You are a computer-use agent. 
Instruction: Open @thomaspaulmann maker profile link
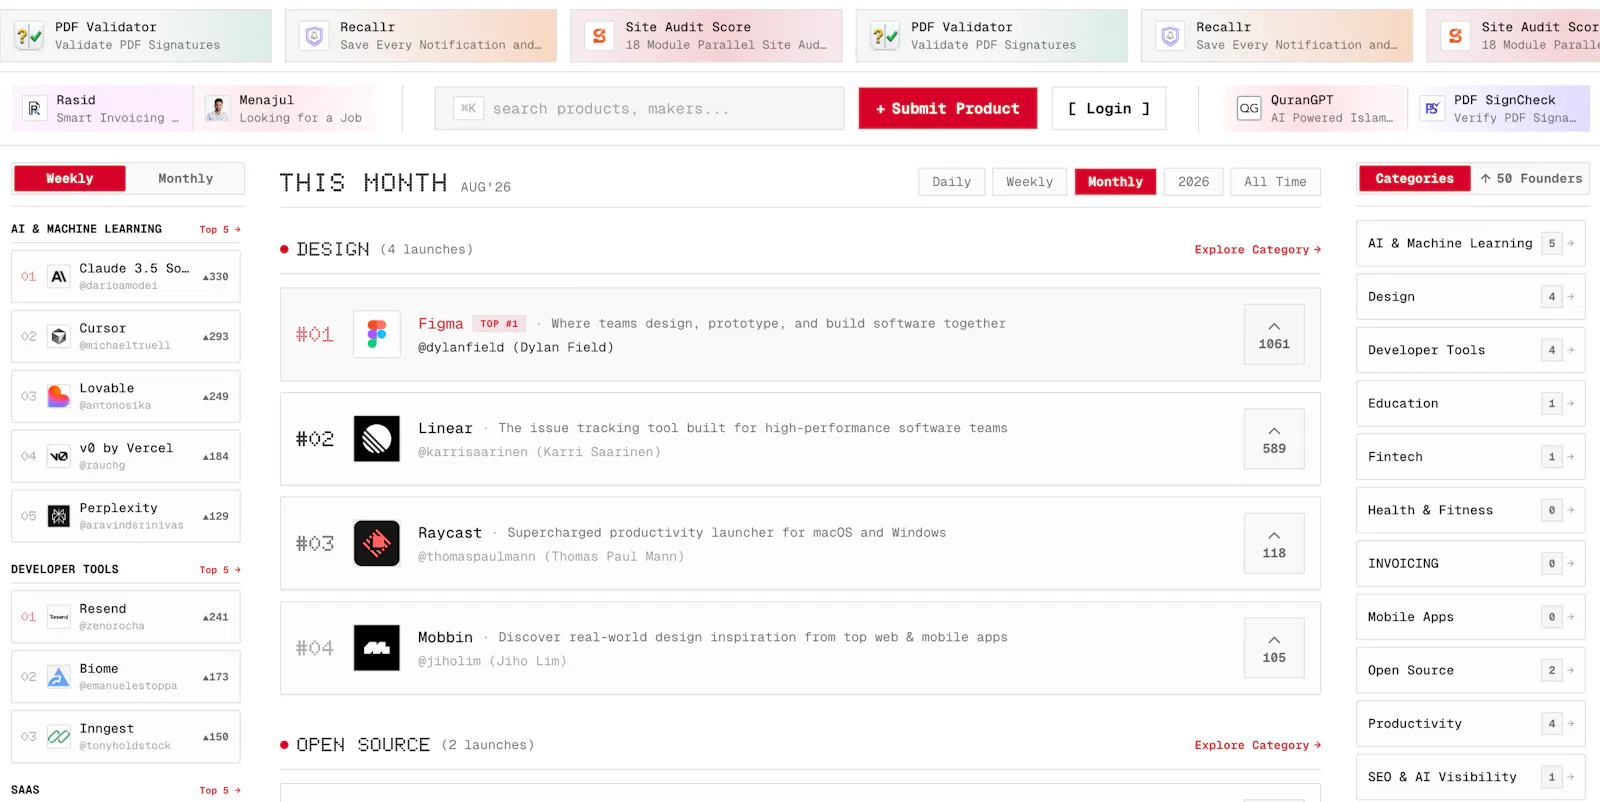(551, 556)
